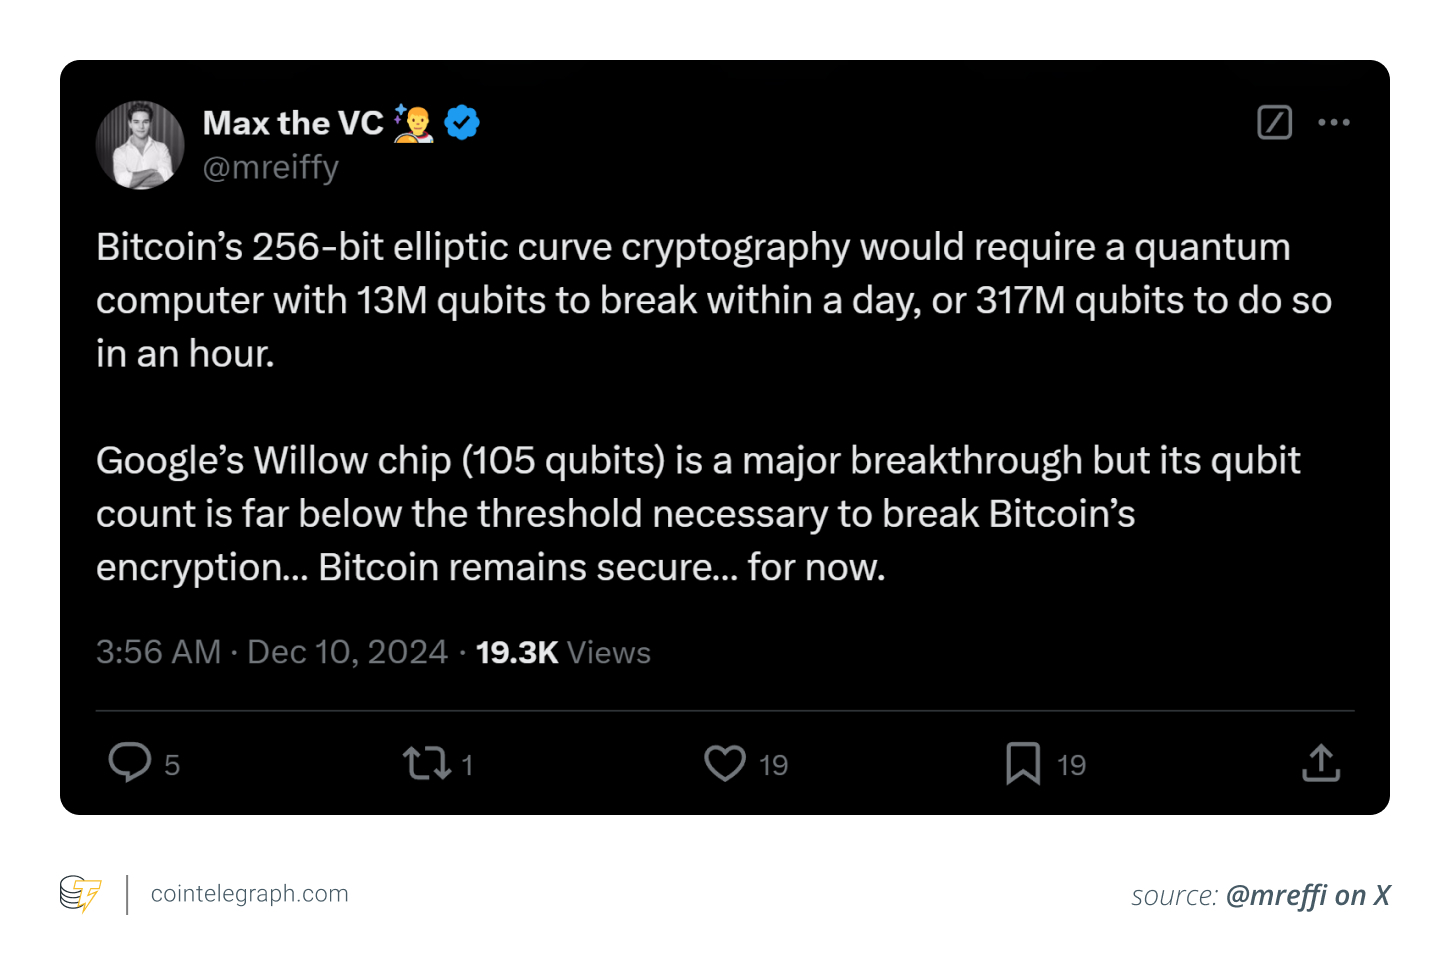This screenshot has height=975, width=1450.
Task: Select Max the VC display name
Action: [x=292, y=122]
